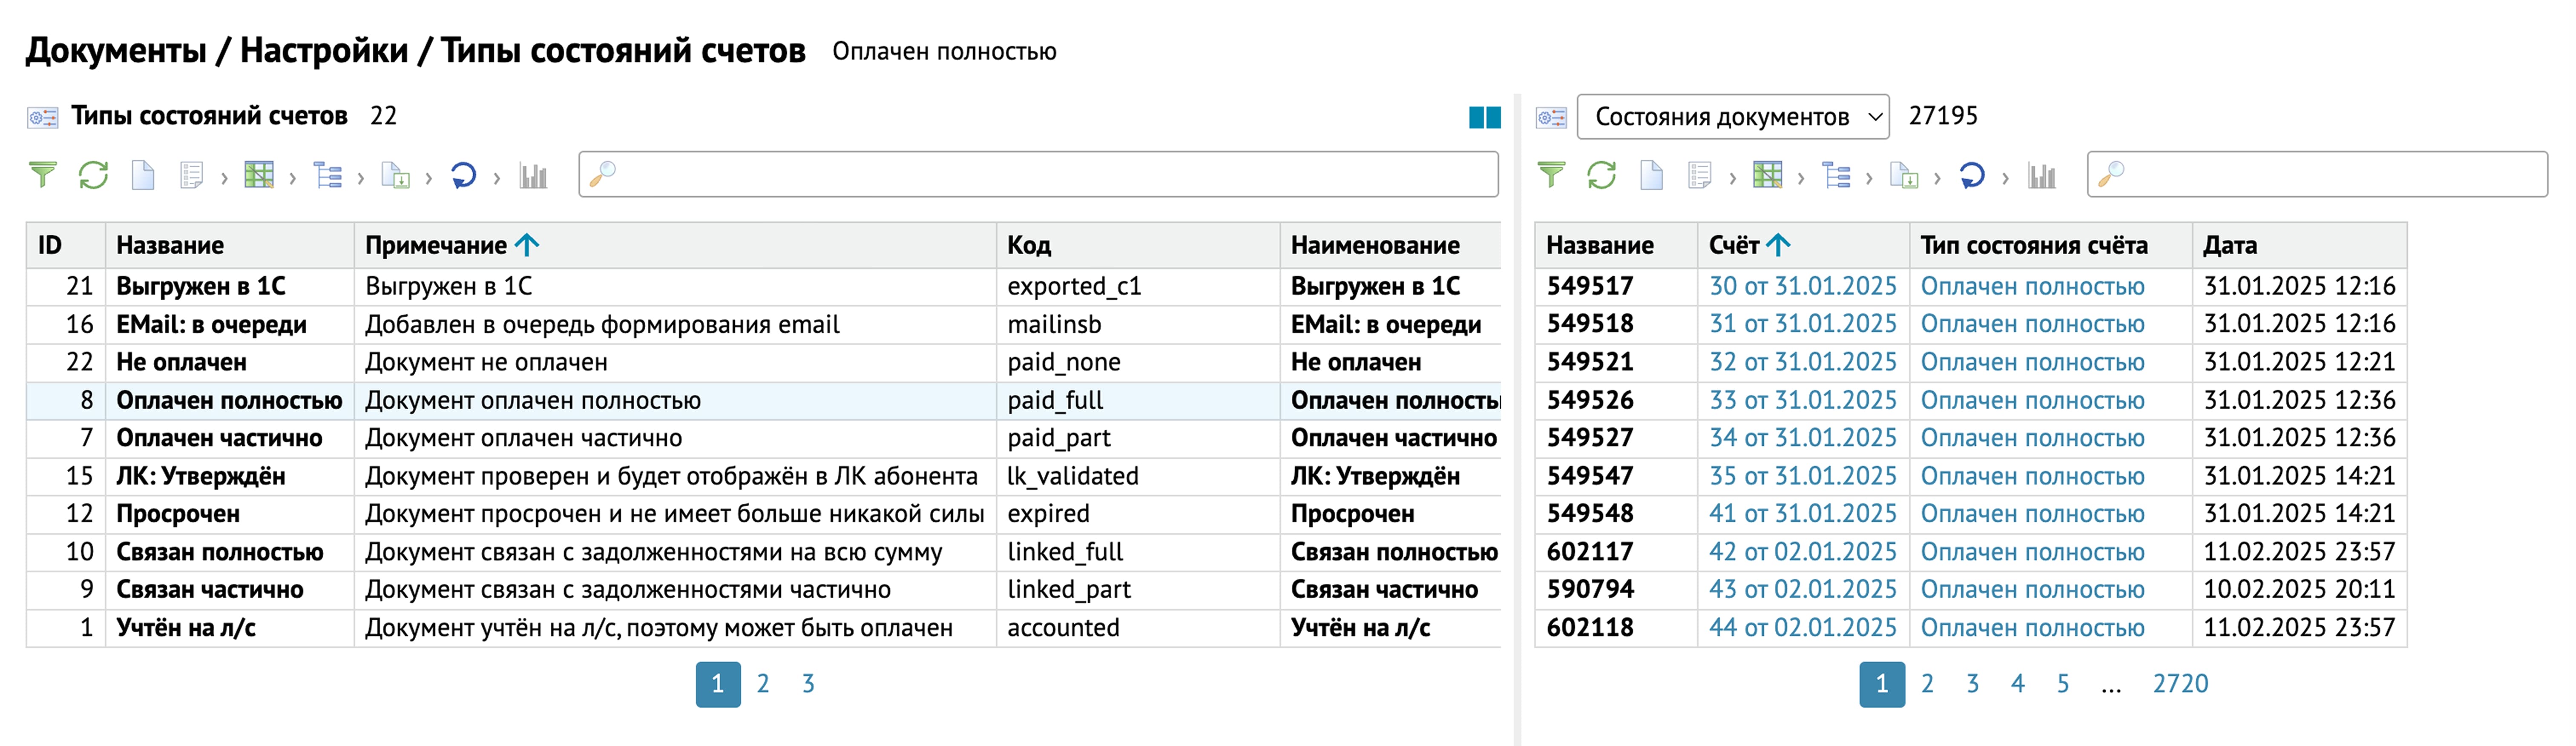
Task: Open green table grid icon, right toolbar
Action: click(1767, 176)
